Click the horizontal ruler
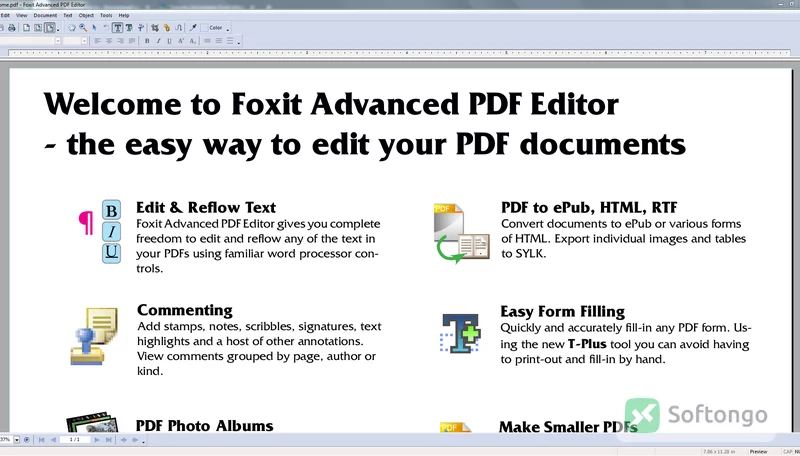 pos(399,53)
